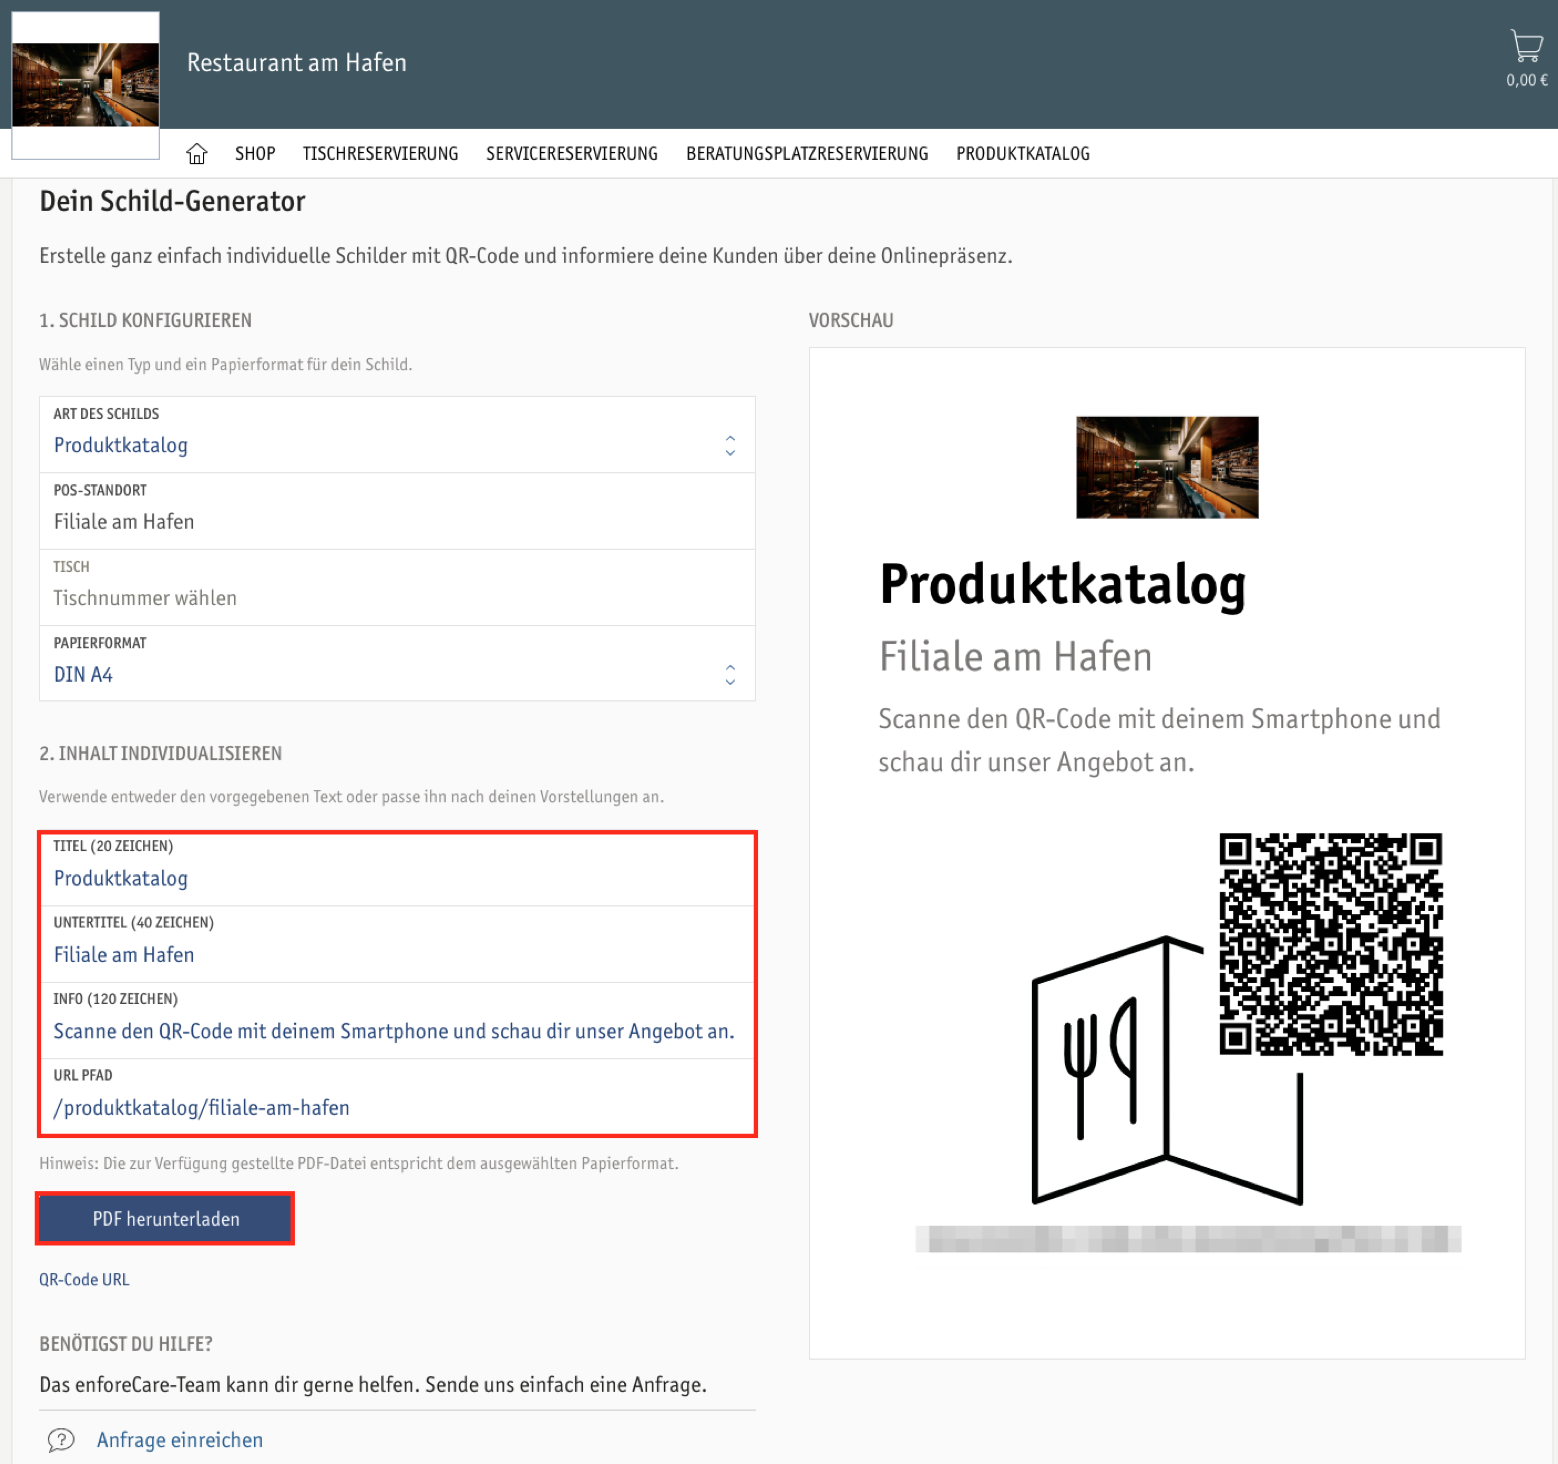Click the Anfrage einreichen link
Image resolution: width=1558 pixels, height=1464 pixels.
click(x=180, y=1440)
